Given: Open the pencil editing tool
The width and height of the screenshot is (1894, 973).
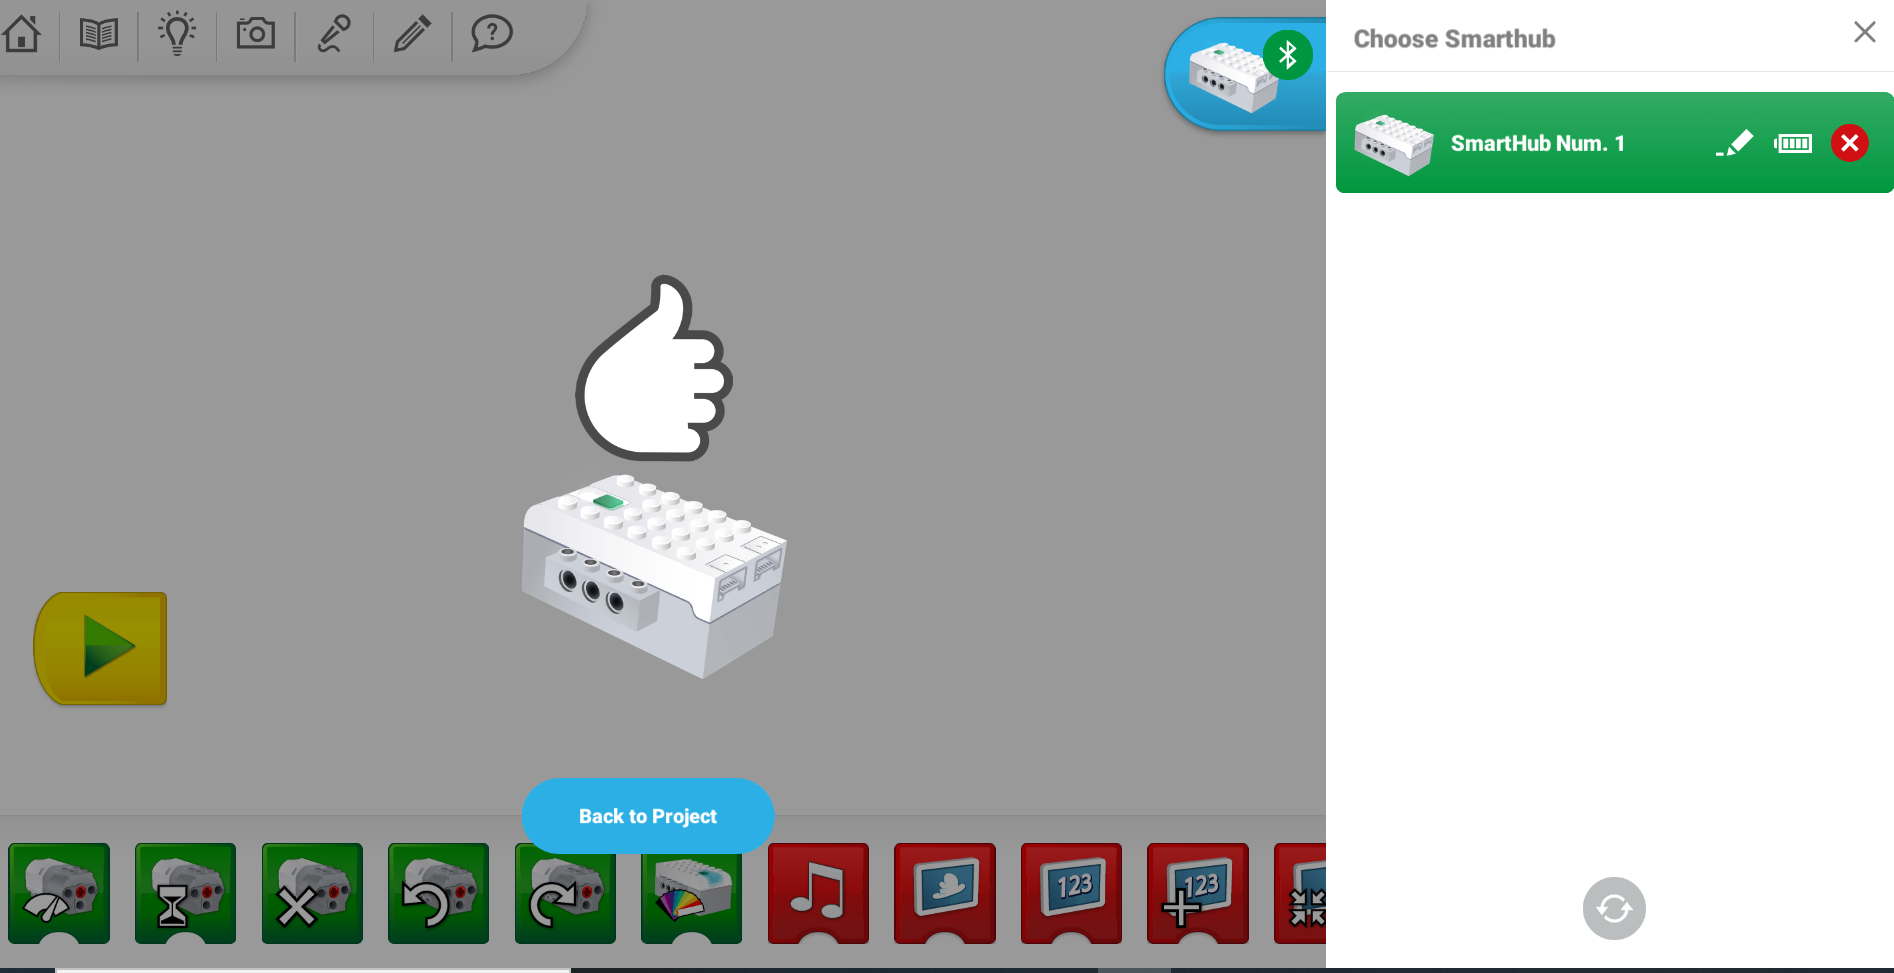Looking at the screenshot, I should click(x=412, y=34).
